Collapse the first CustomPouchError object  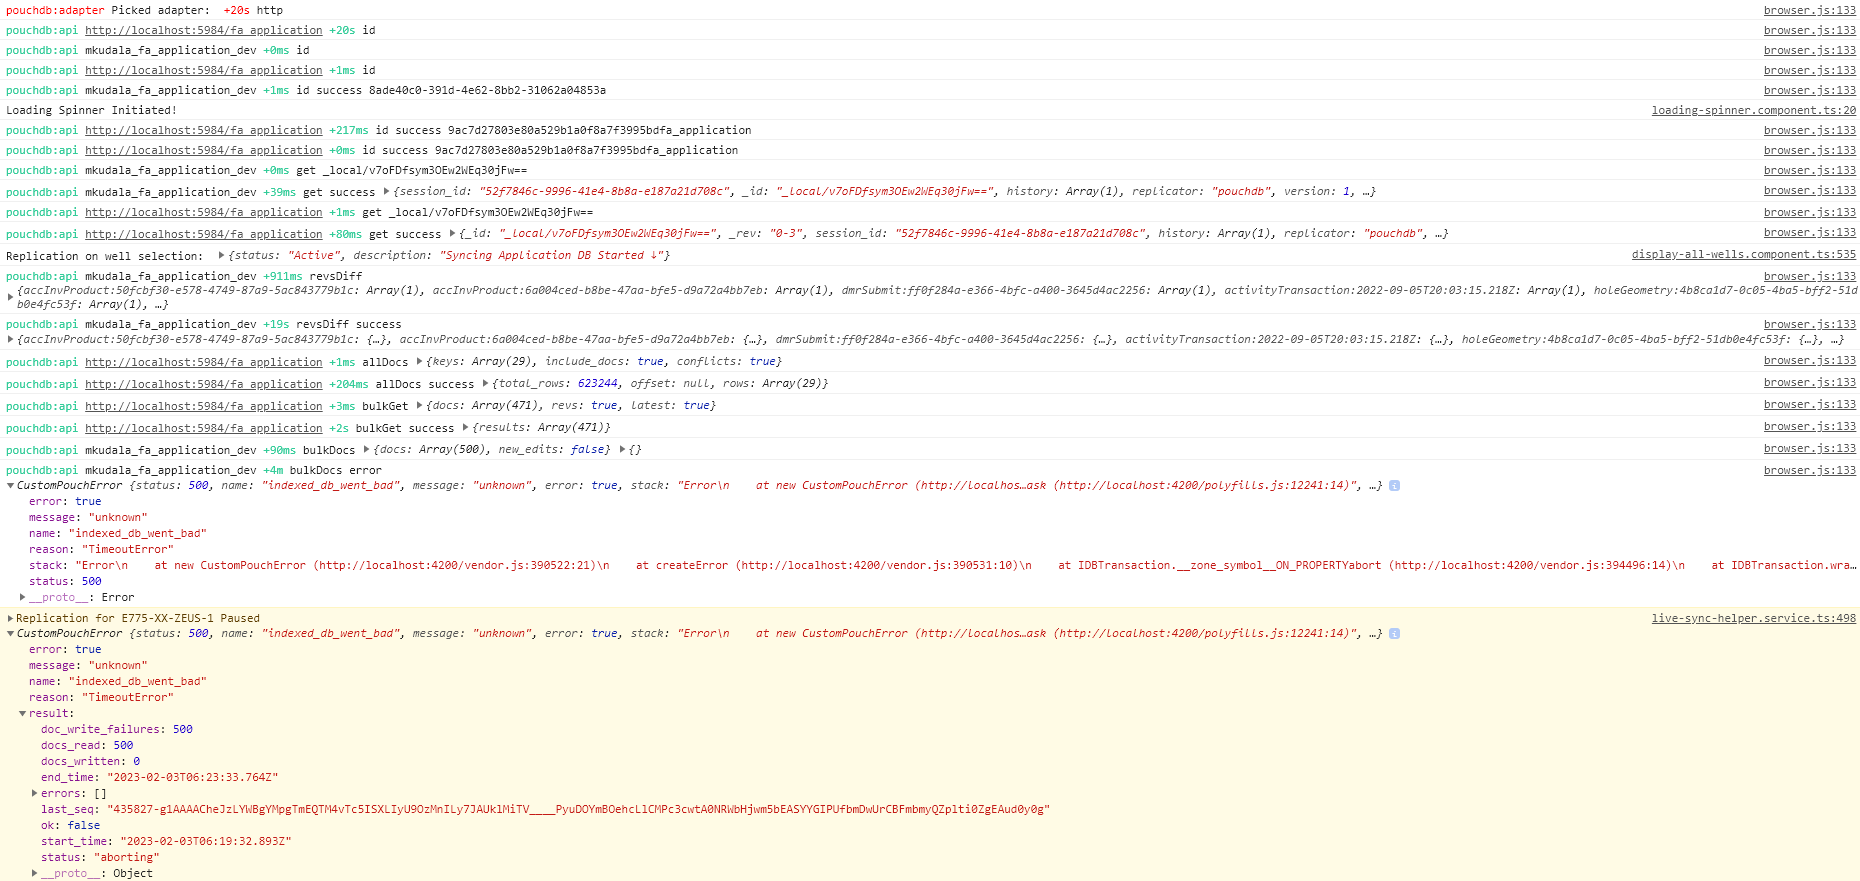10,486
